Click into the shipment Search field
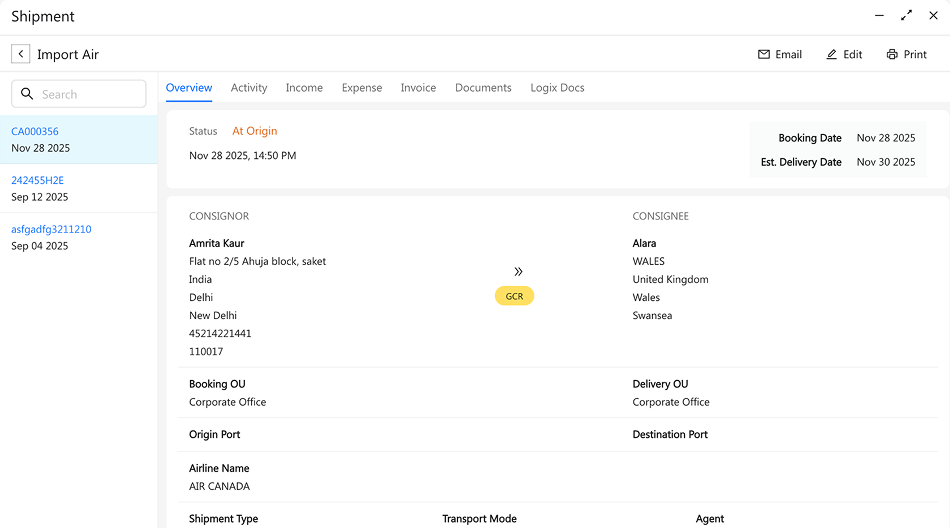The width and height of the screenshot is (950, 528). pyautogui.click(x=90, y=94)
